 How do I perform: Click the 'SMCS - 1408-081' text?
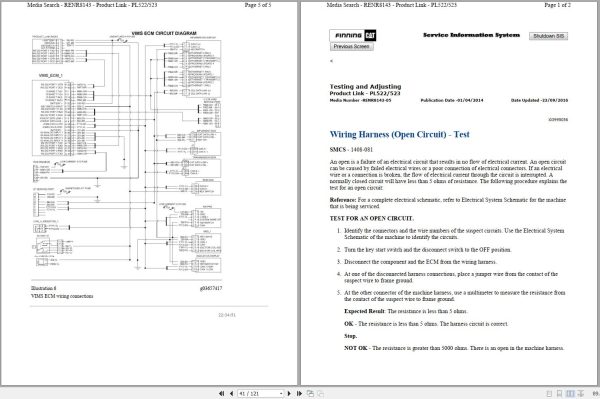pos(351,150)
